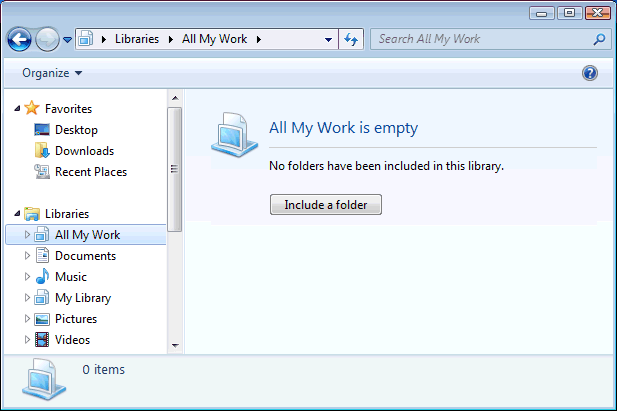This screenshot has width=617, height=411.
Task: Expand the Music library node
Action: [27, 276]
